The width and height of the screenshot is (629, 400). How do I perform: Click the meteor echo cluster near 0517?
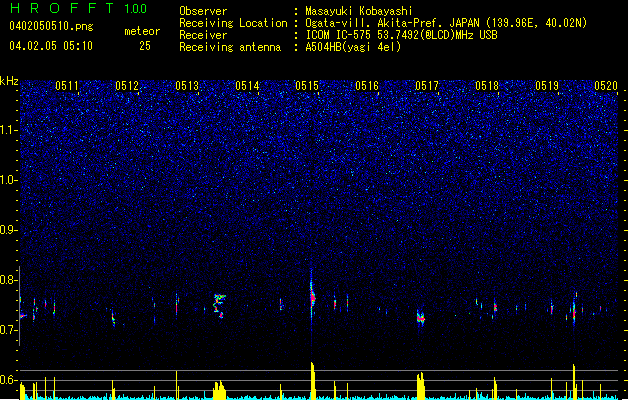(x=420, y=318)
